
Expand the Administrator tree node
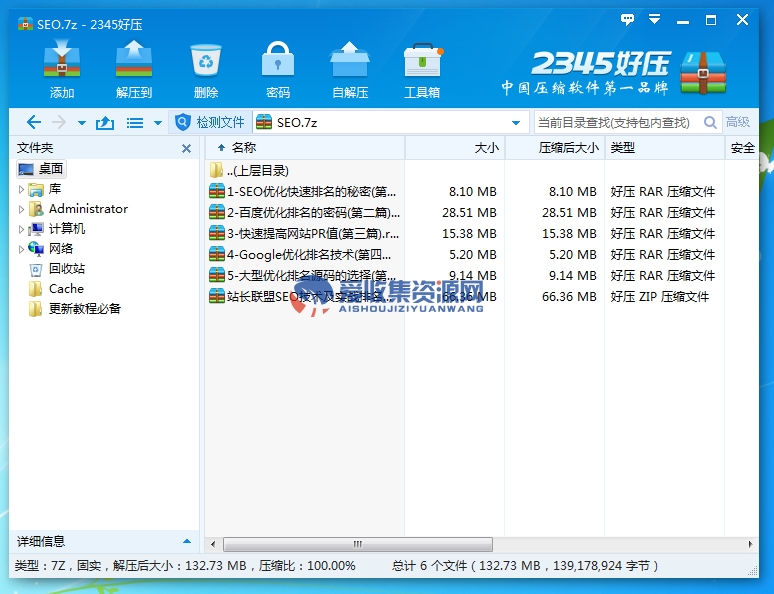pyautogui.click(x=21, y=209)
